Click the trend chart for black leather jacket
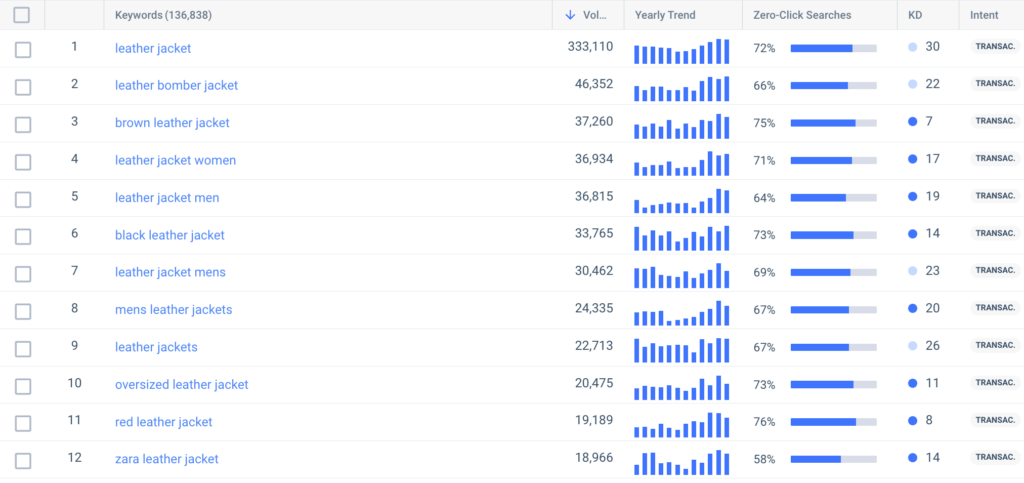 pyautogui.click(x=681, y=238)
